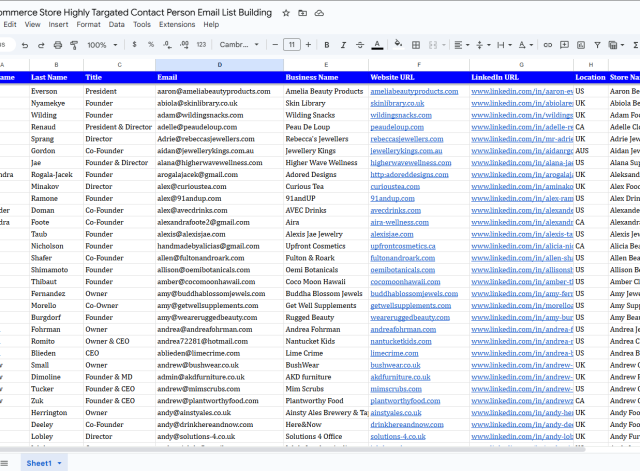
Task: Select cell aaron@ameliabeautyproducts.com
Action: 220,91
